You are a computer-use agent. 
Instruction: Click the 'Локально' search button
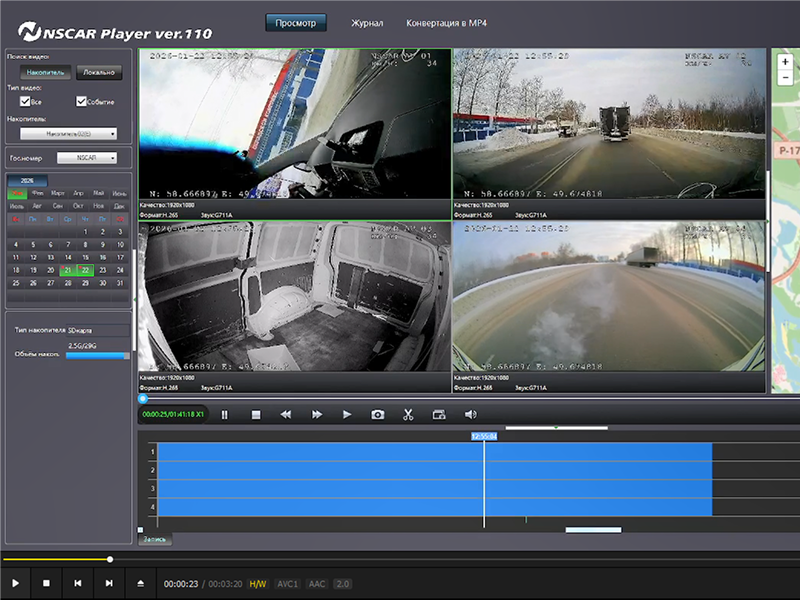pyautogui.click(x=98, y=72)
